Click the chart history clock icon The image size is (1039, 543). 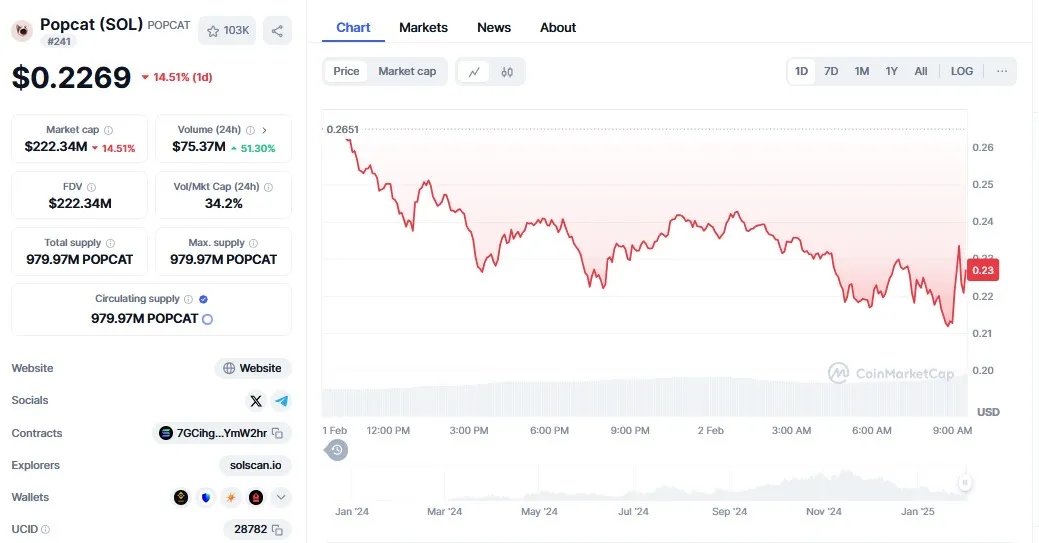click(337, 450)
